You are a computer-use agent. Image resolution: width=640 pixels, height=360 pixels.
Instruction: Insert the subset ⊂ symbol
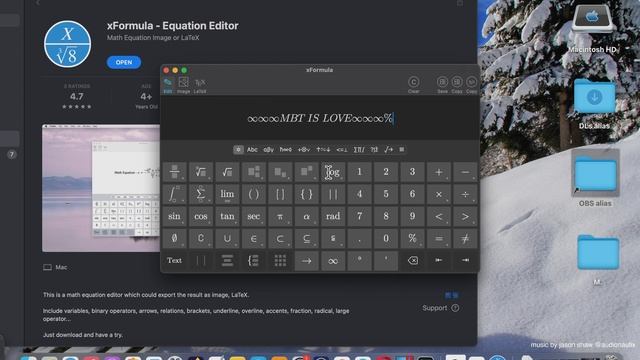(280, 238)
